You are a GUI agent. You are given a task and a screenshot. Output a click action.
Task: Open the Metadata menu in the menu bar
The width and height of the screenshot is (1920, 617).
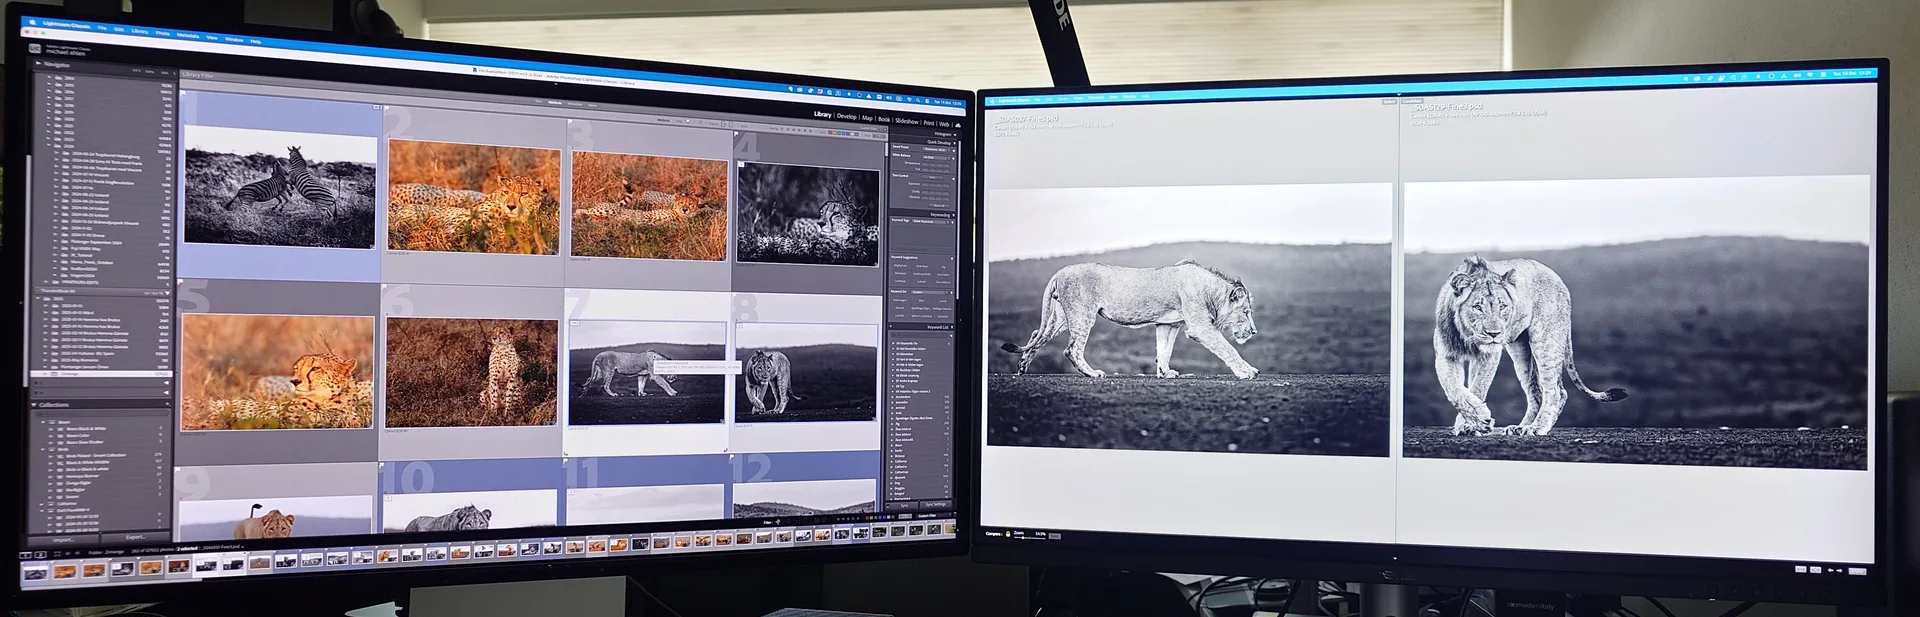pyautogui.click(x=188, y=35)
